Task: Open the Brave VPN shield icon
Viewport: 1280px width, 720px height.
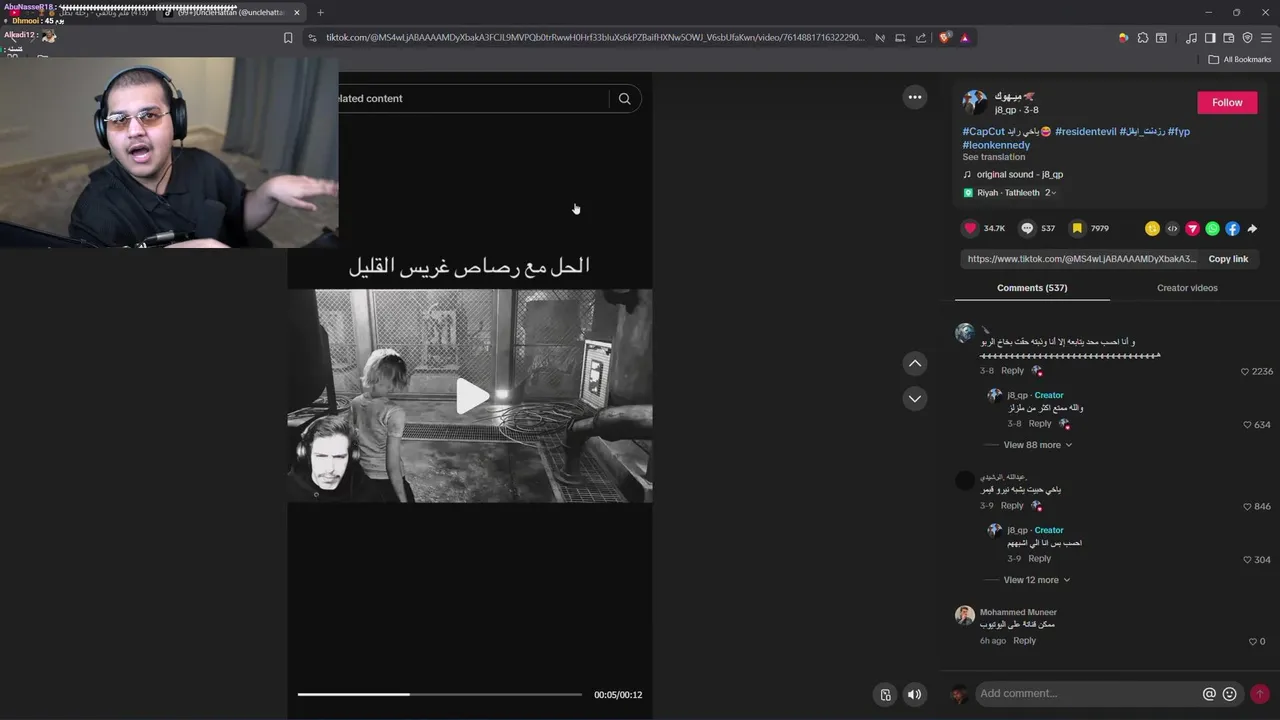Action: (x=1247, y=38)
